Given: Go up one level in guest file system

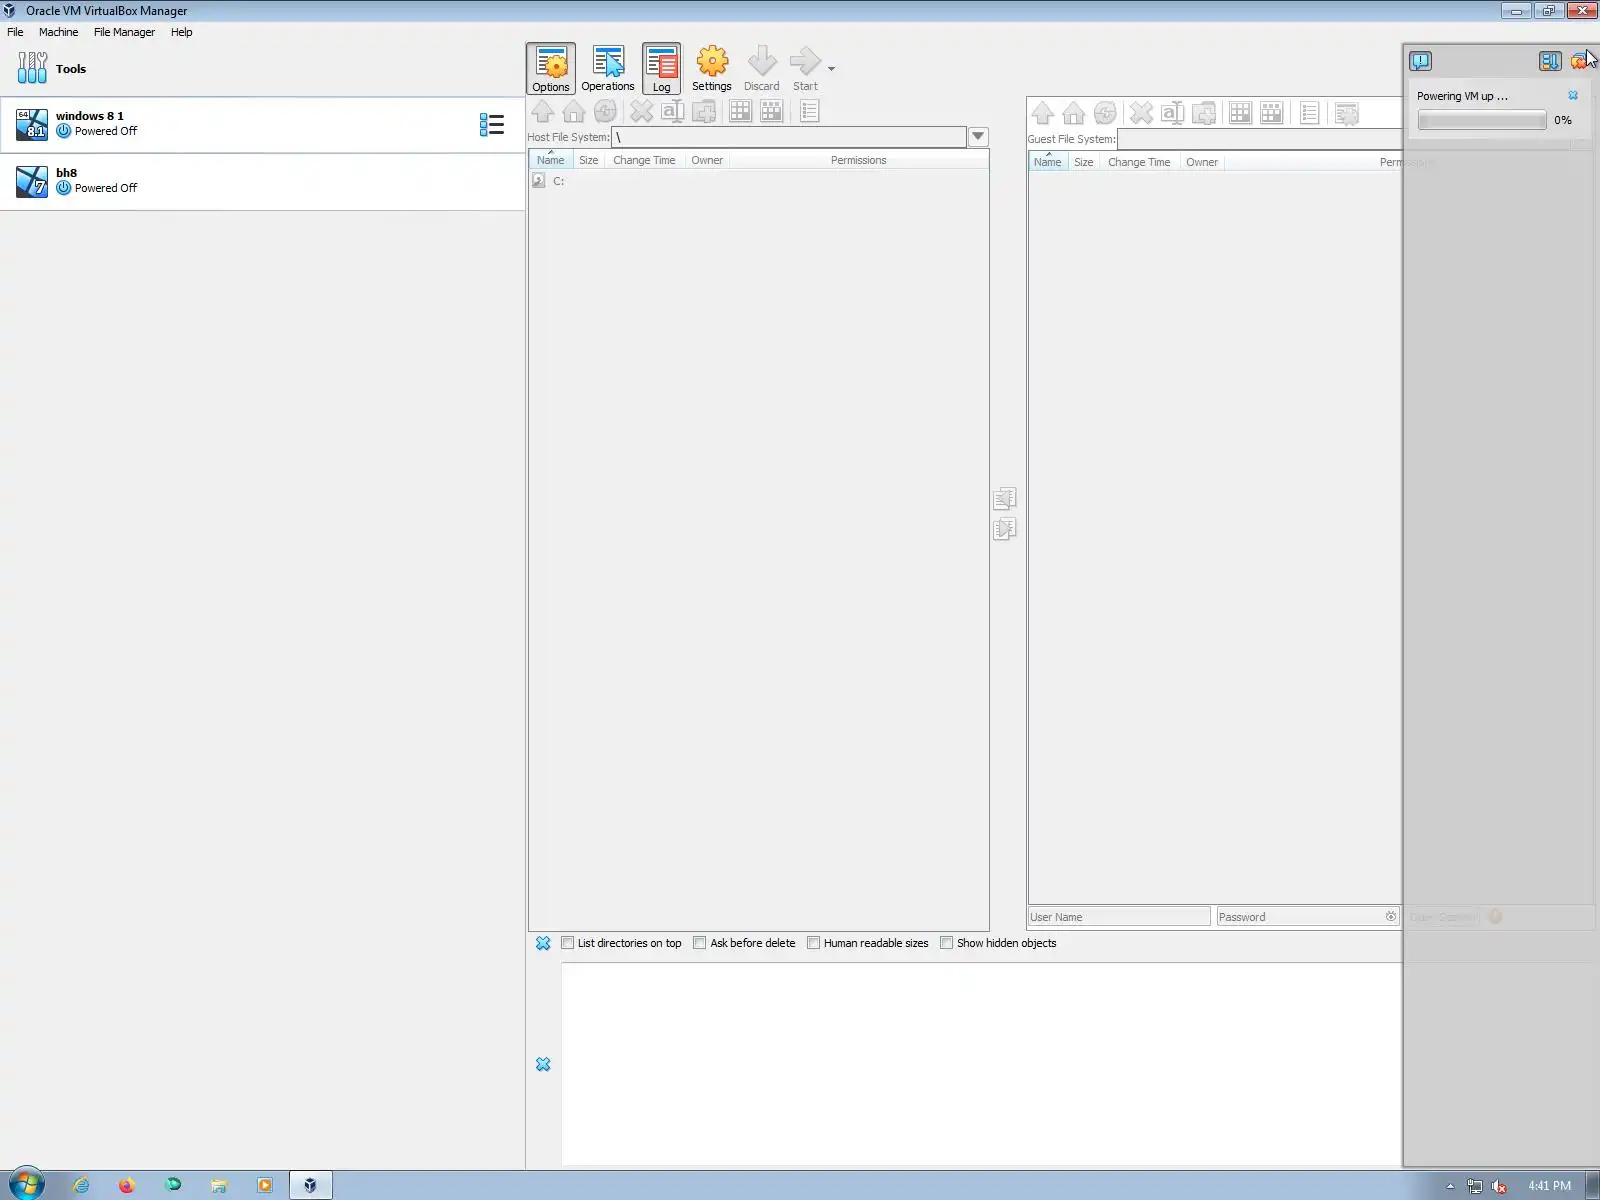Looking at the screenshot, I should pos(1043,113).
